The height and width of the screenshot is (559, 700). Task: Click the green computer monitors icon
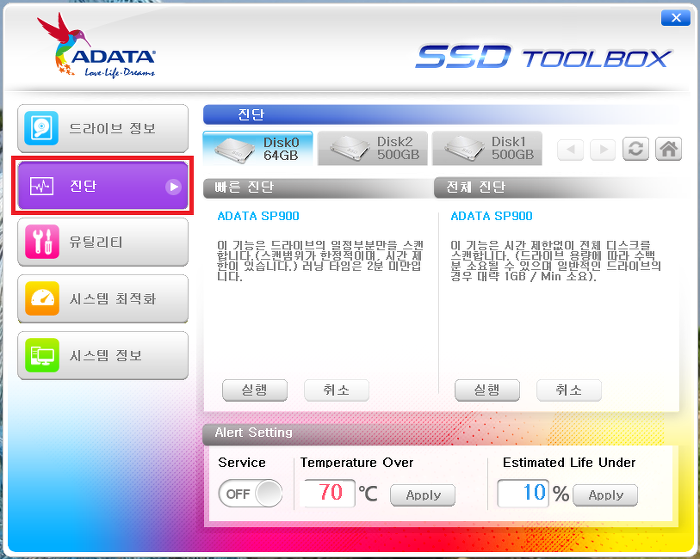[42, 355]
